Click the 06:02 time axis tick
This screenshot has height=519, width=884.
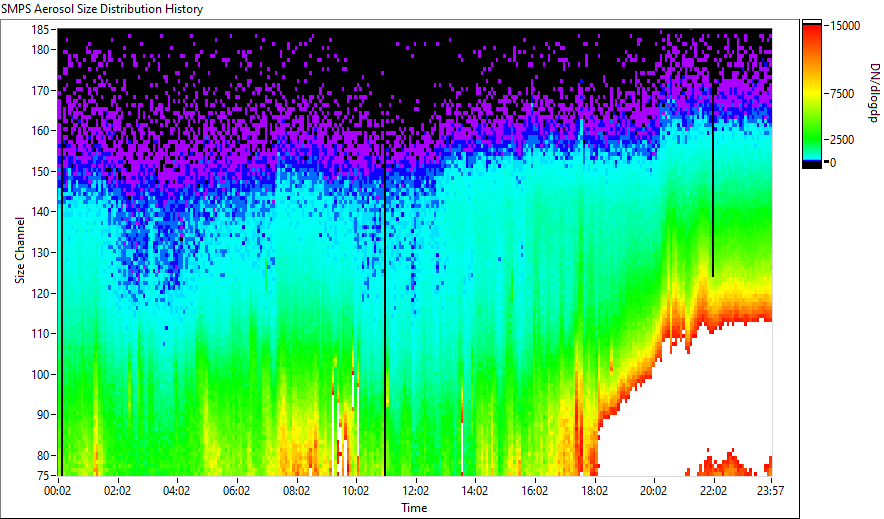click(236, 491)
